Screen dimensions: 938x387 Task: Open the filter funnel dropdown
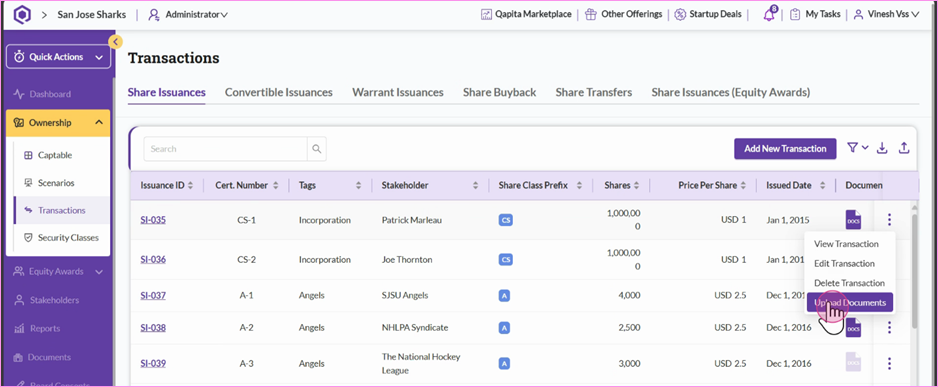click(x=858, y=148)
